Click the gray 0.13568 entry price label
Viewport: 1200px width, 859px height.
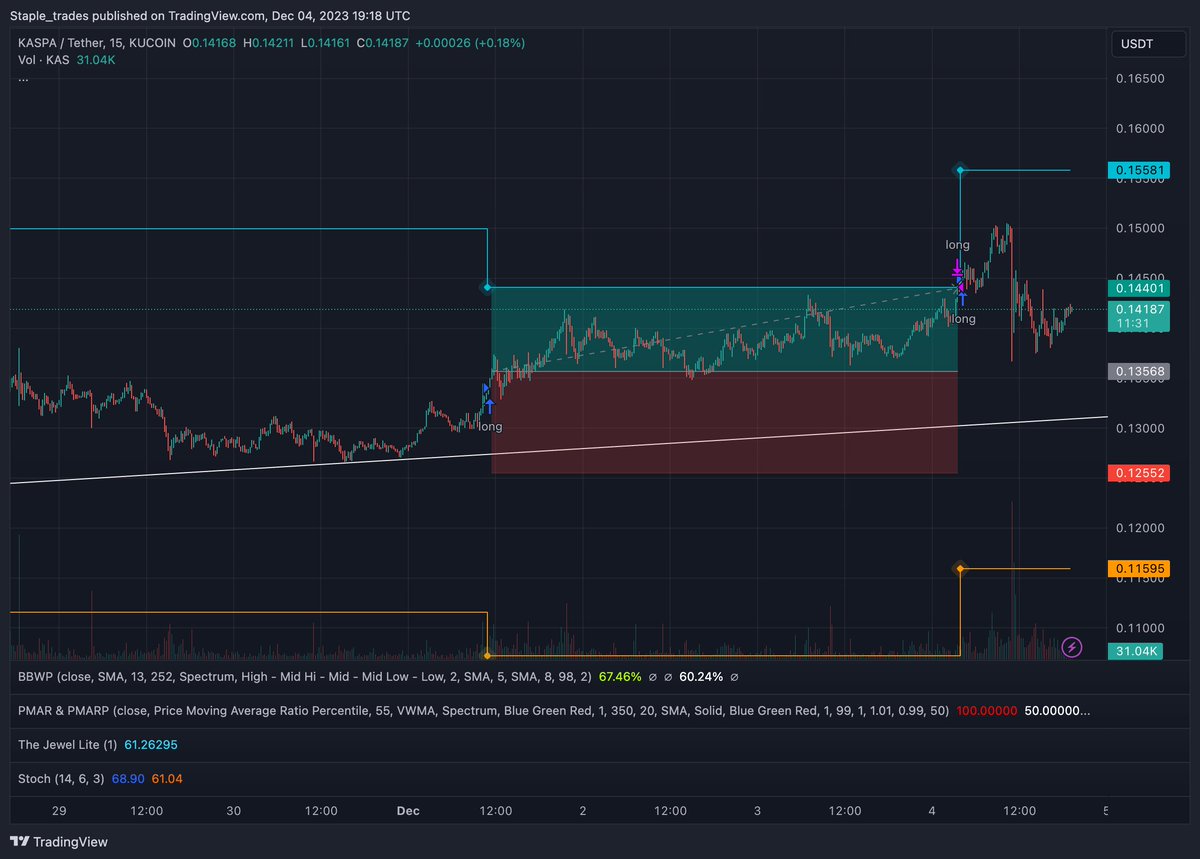click(1139, 371)
